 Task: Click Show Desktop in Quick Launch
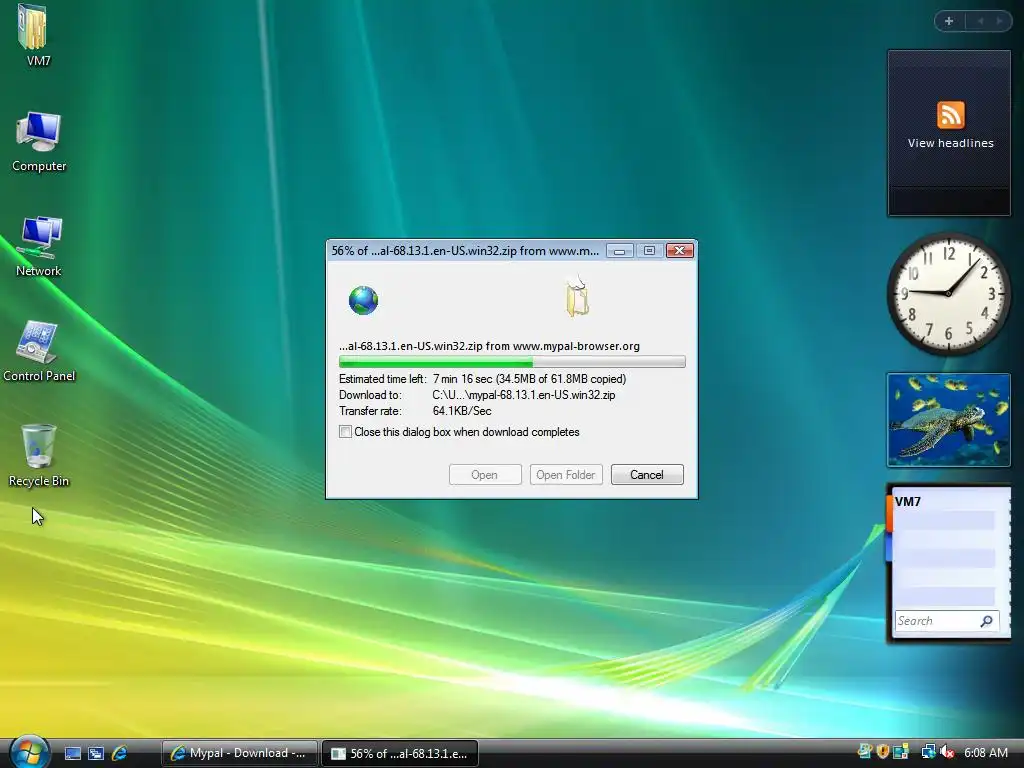pyautogui.click(x=72, y=753)
